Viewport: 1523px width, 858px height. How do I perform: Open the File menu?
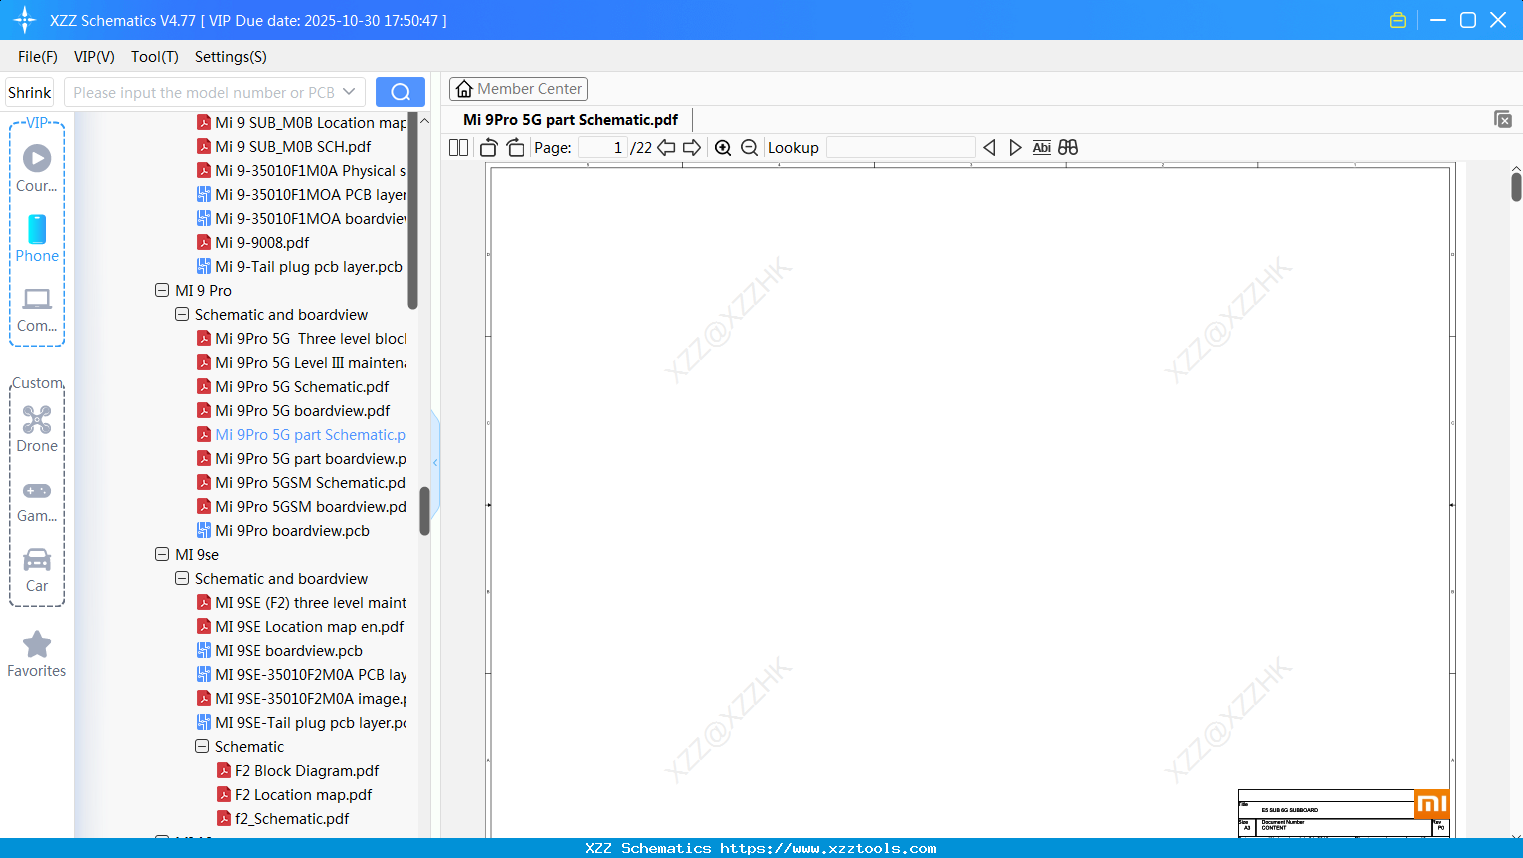tap(38, 57)
